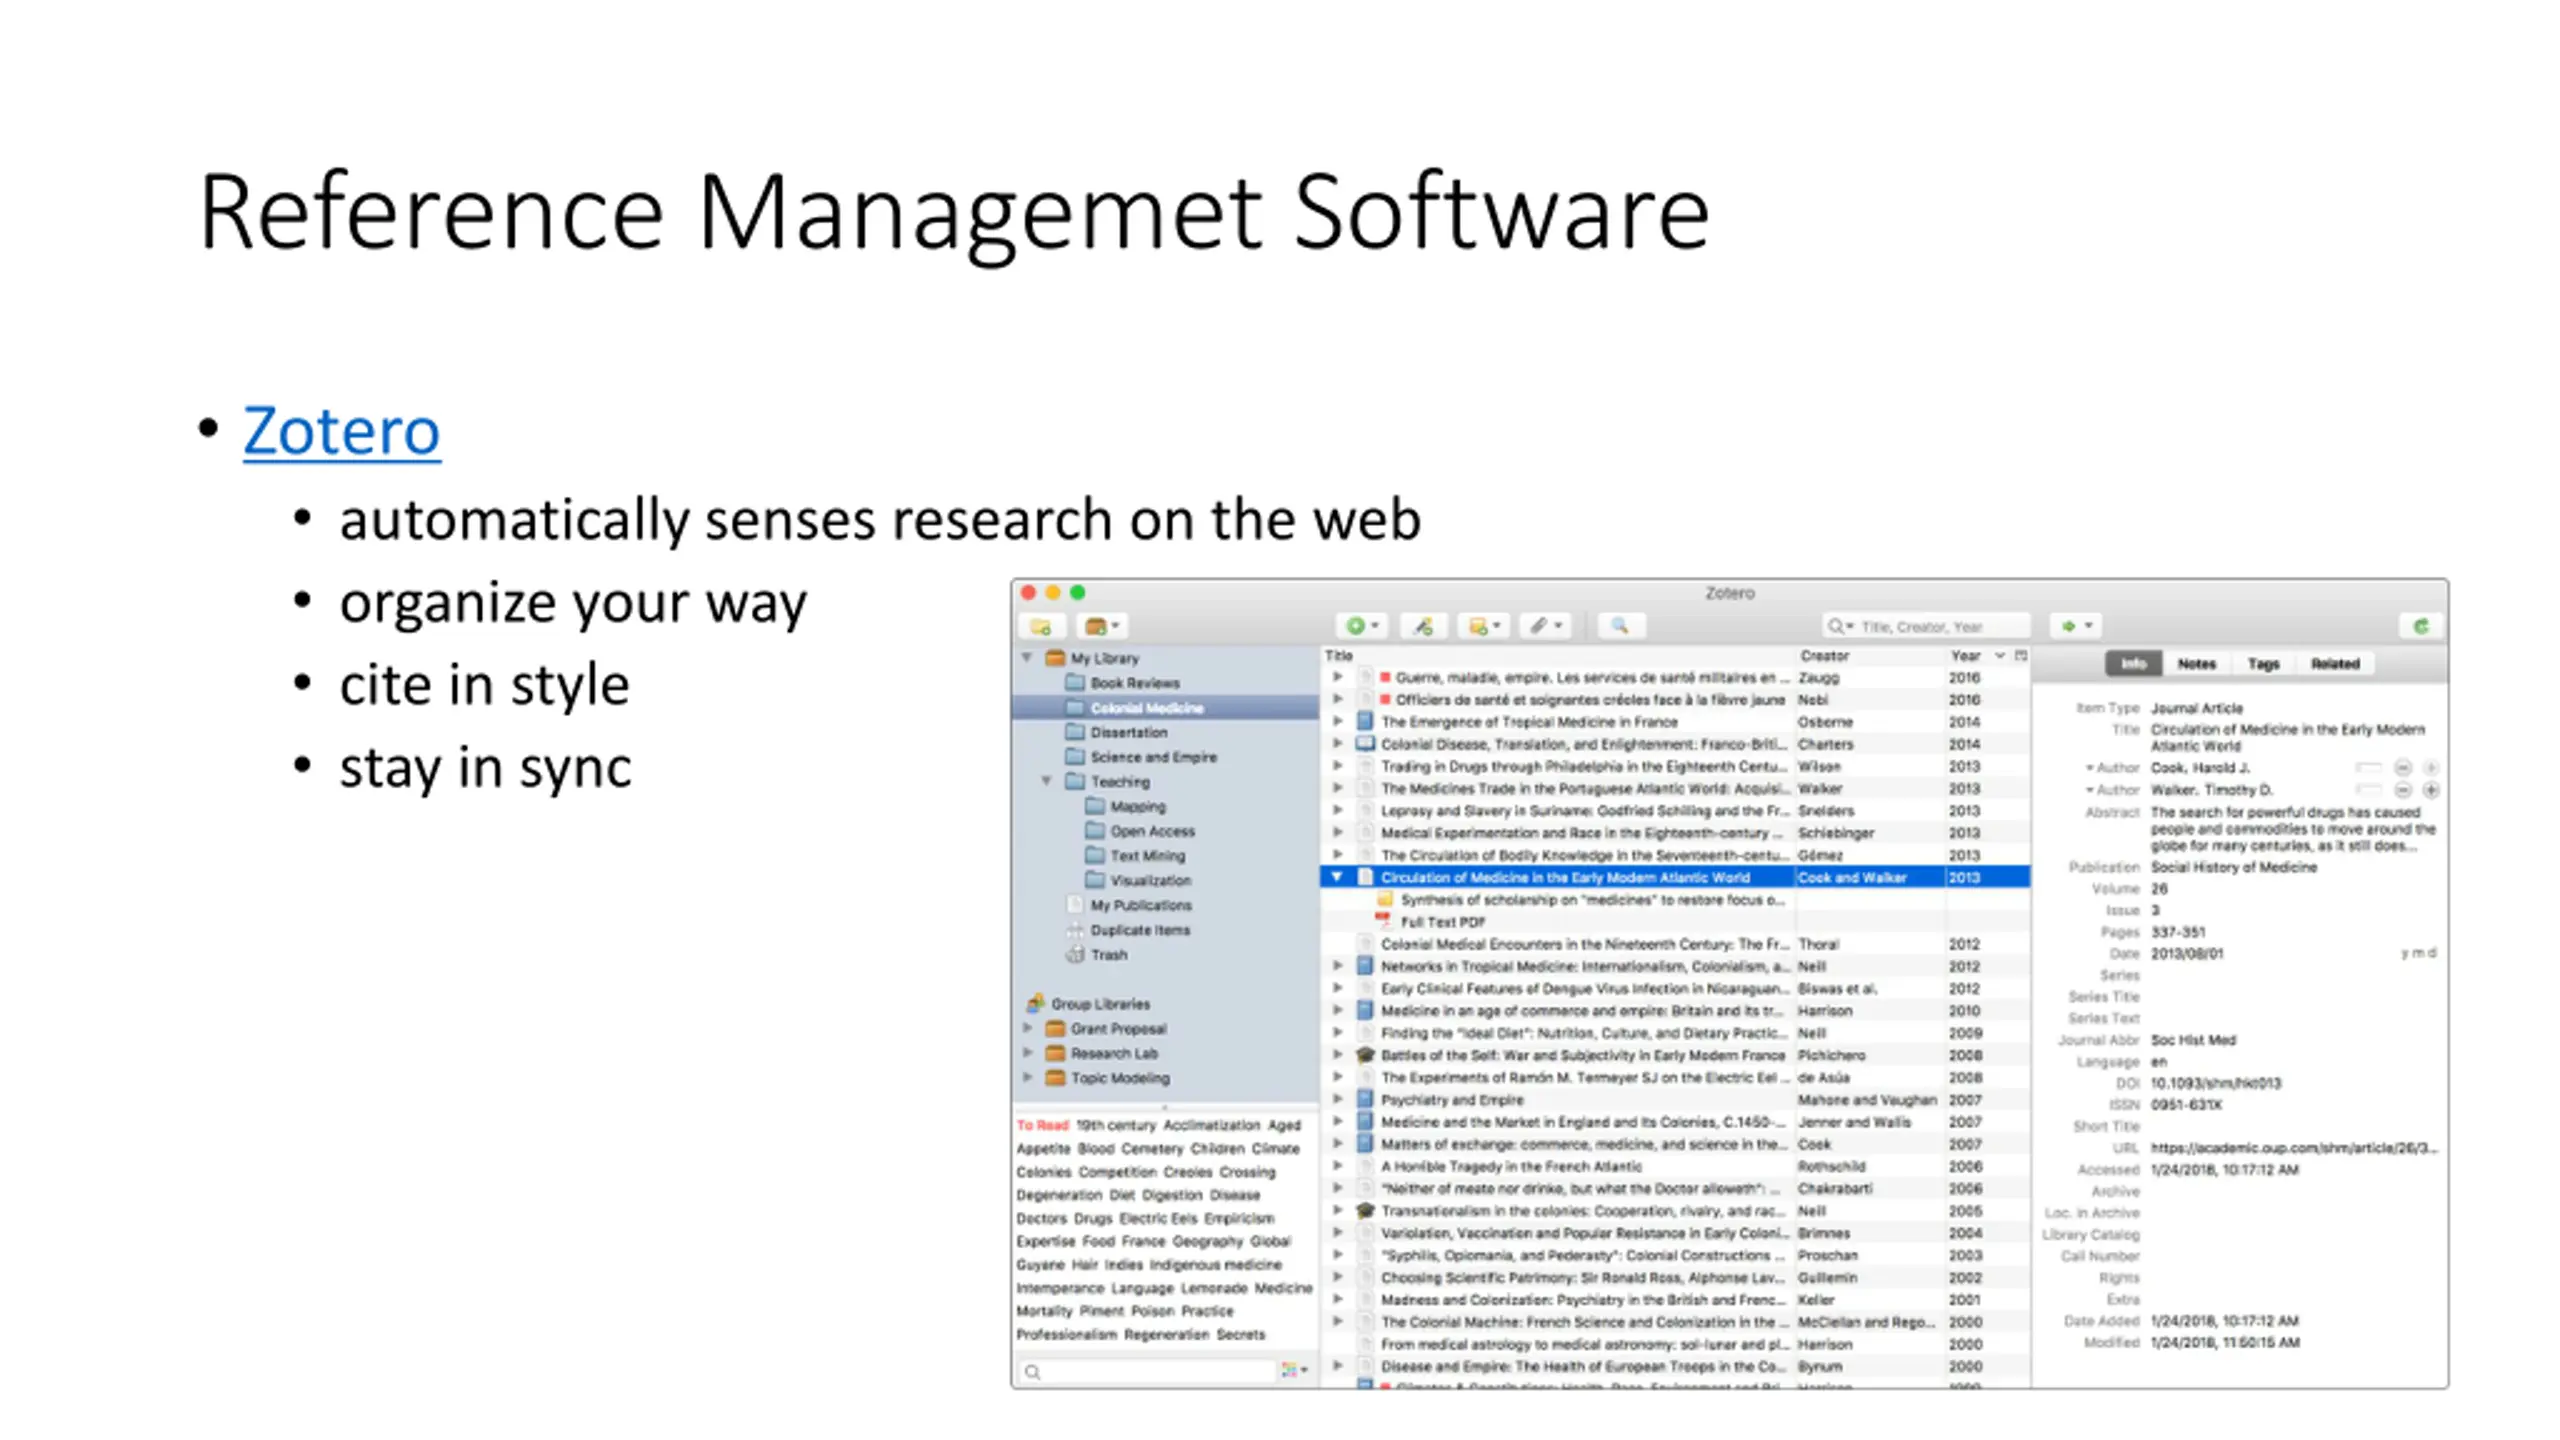Click Add Item by Identifier wand icon

pyautogui.click(x=1422, y=626)
